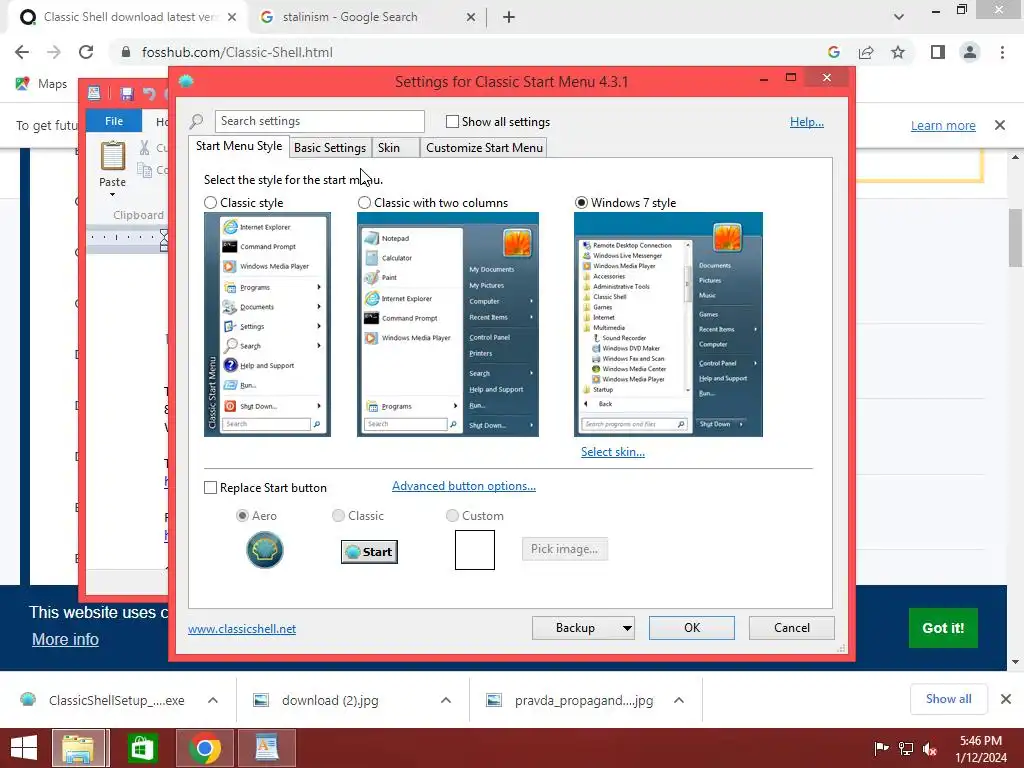Open Chrome from the taskbar
1024x768 pixels.
pyautogui.click(x=205, y=748)
